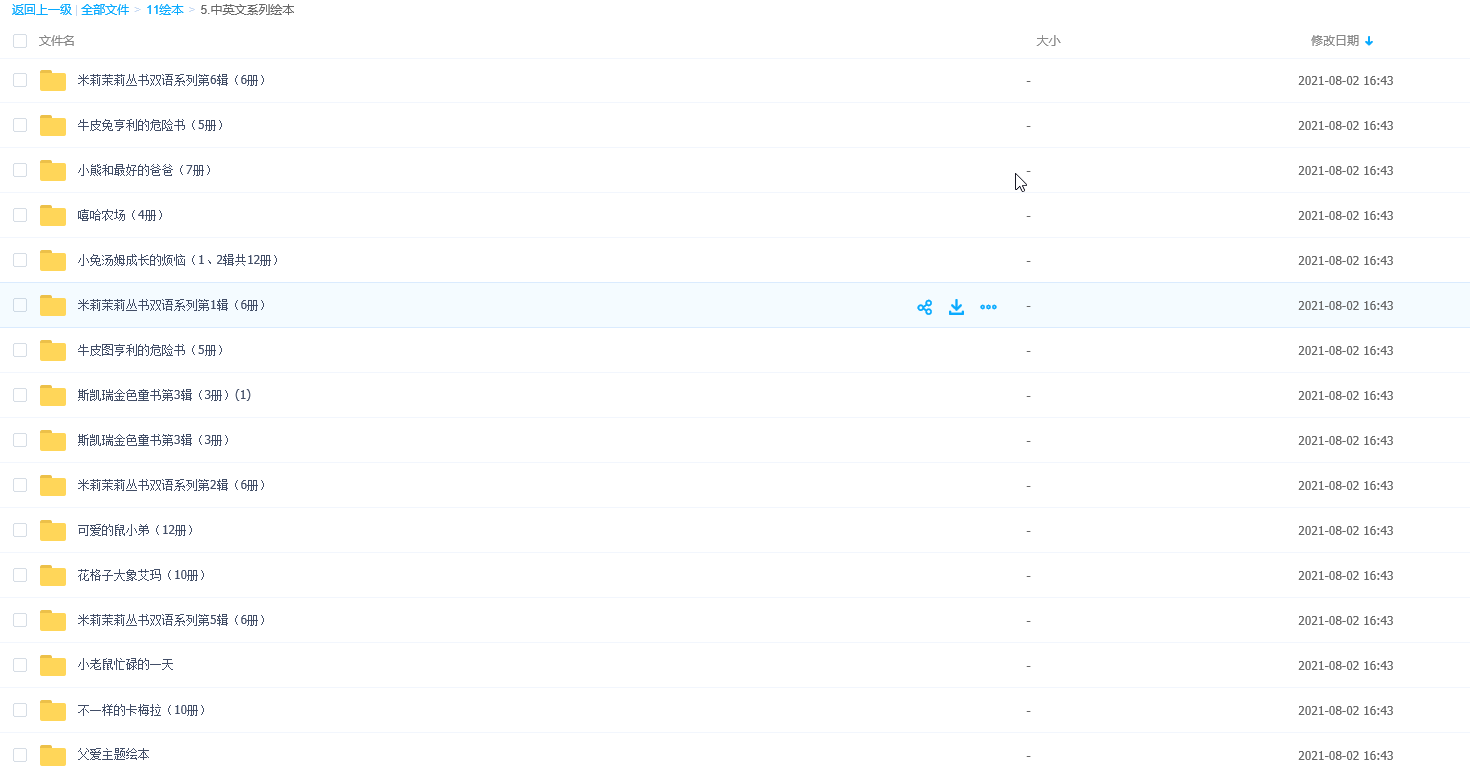The width and height of the screenshot is (1470, 773).
Task: Click folder icon for 嘻哈农场（4册）
Action: point(52,216)
